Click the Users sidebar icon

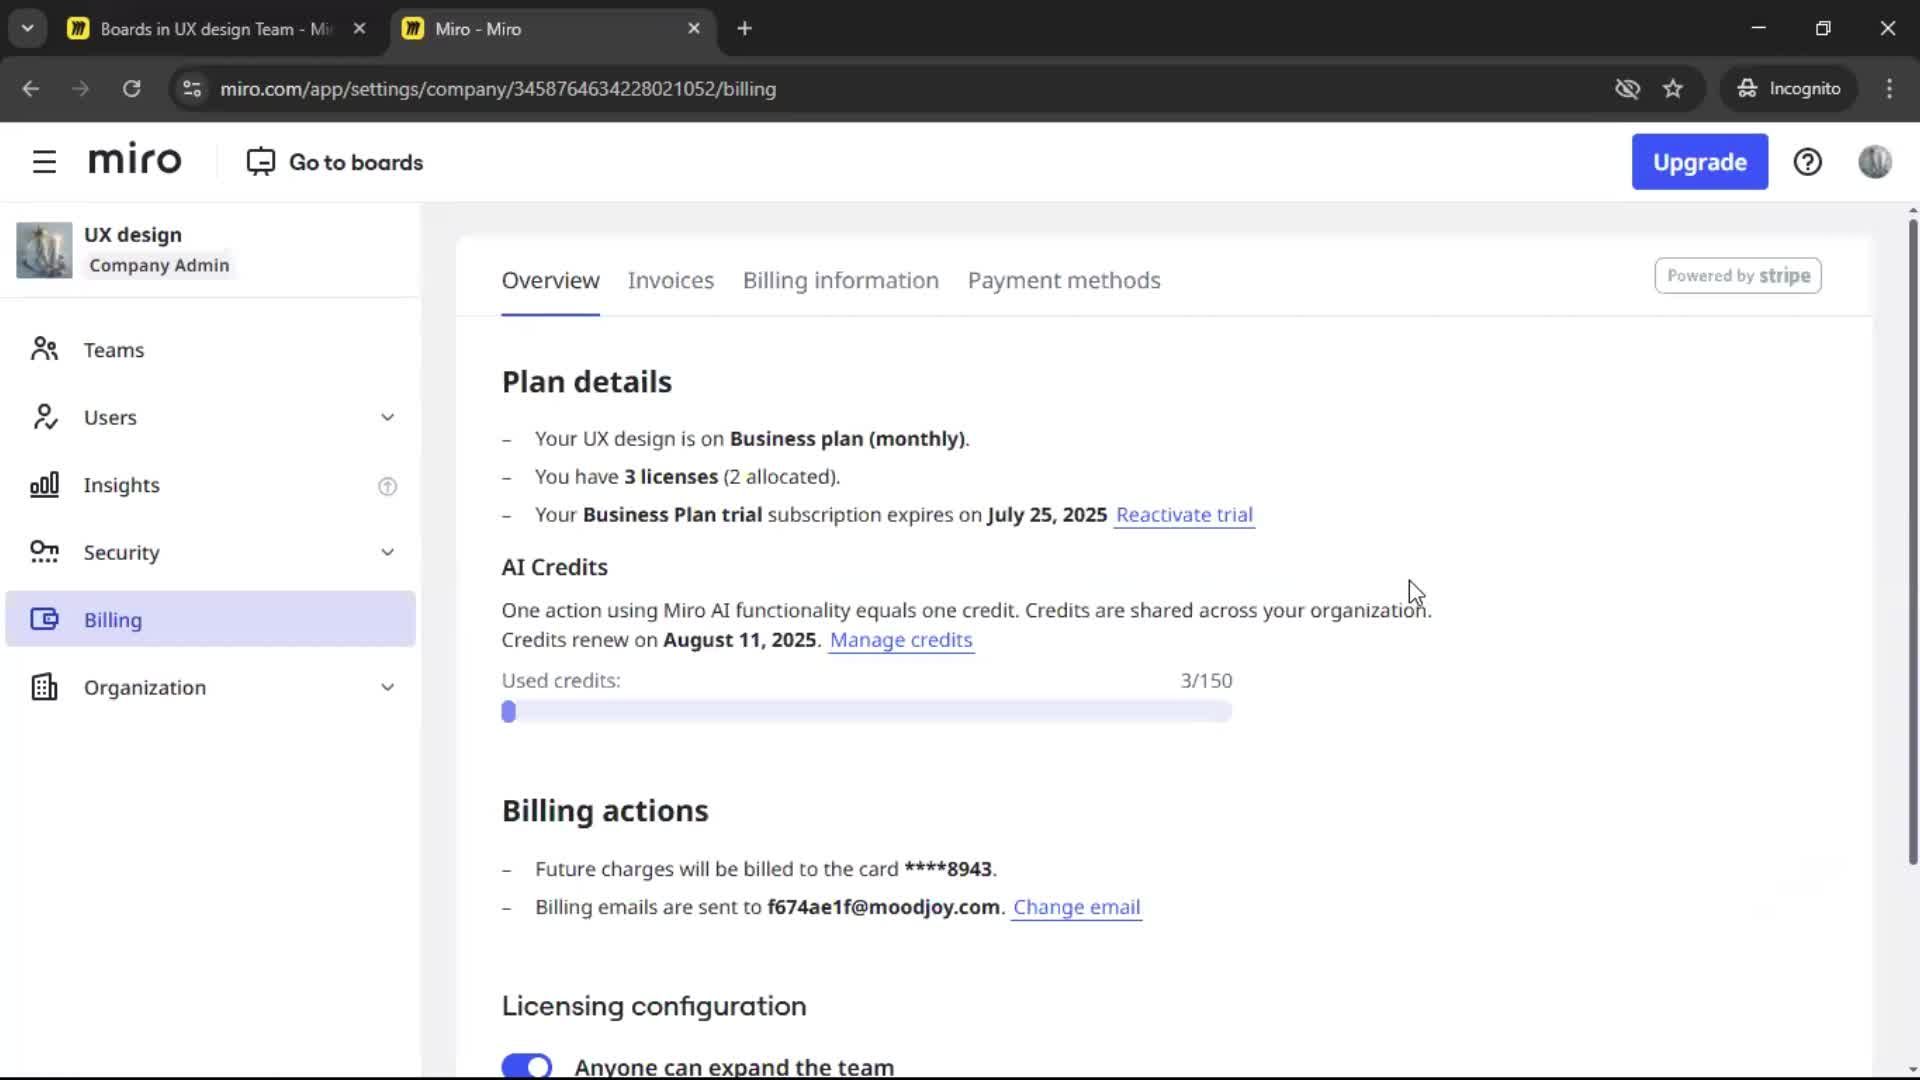tap(44, 417)
